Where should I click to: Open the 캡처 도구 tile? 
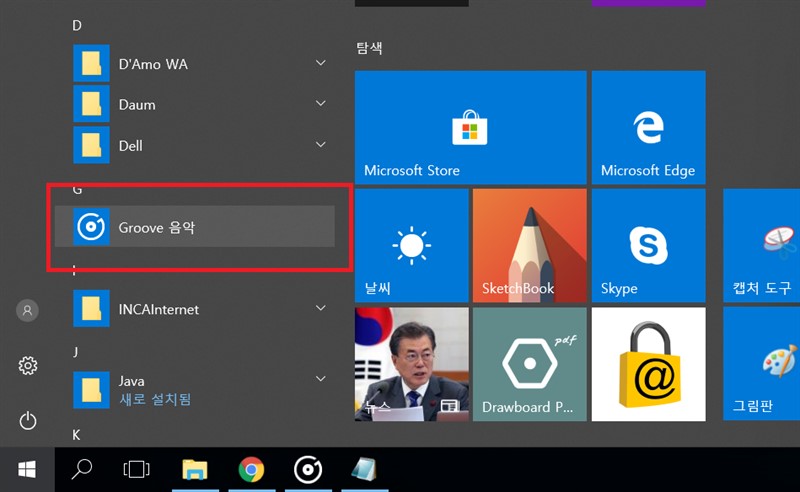(x=761, y=245)
